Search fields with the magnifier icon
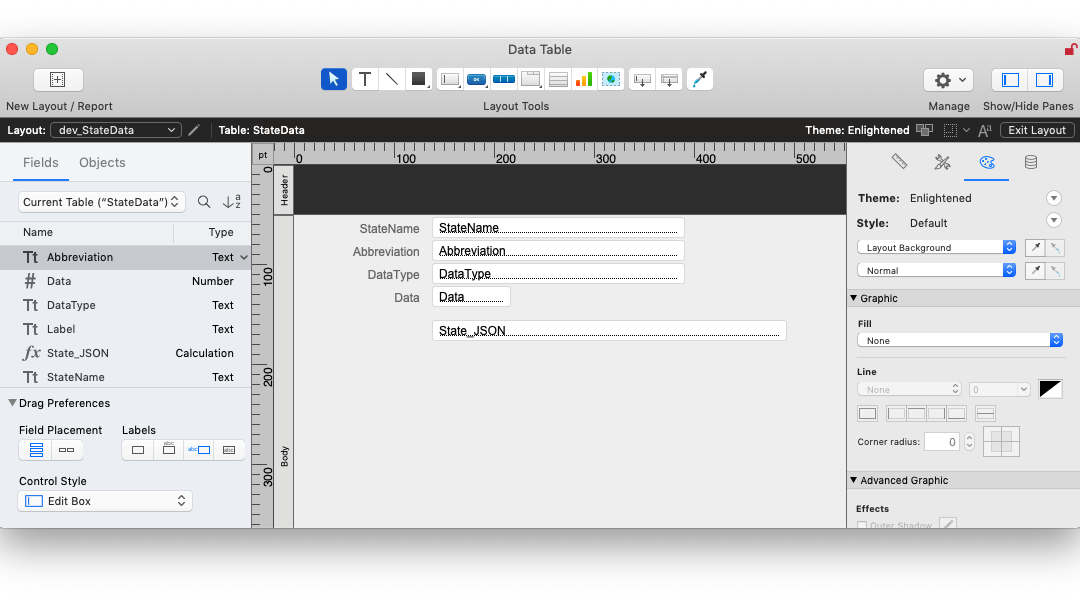 click(204, 202)
